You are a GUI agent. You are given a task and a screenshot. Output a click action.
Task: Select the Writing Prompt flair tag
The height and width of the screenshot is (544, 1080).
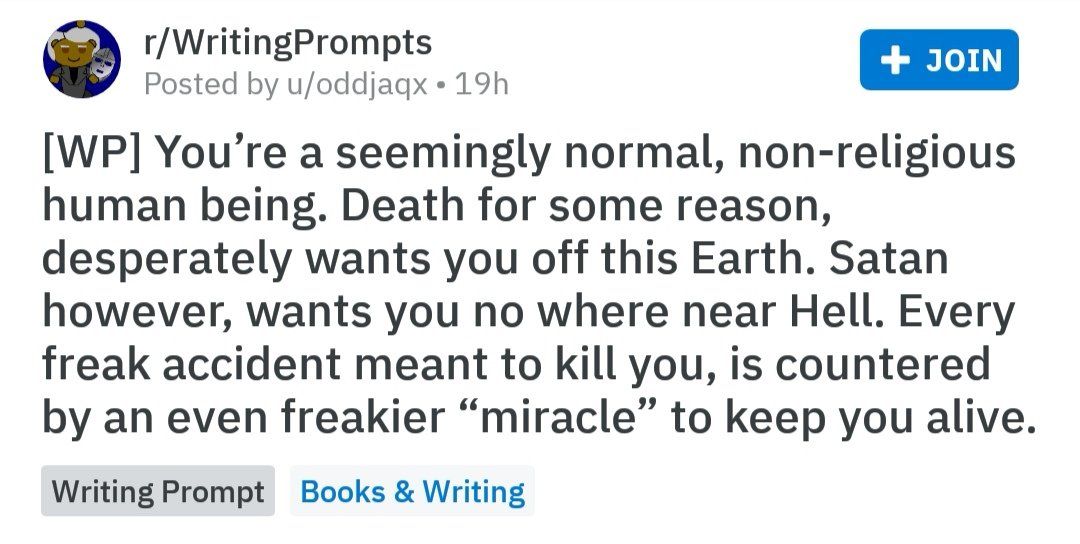click(x=158, y=491)
